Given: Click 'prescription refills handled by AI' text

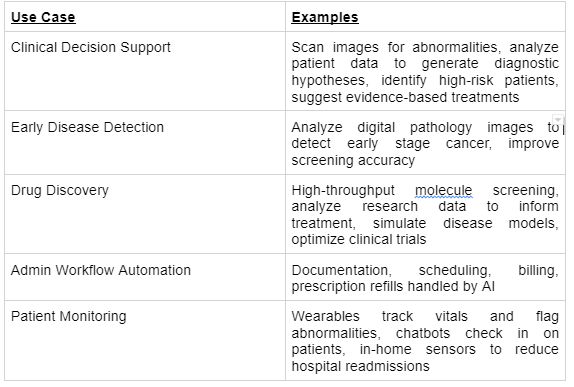Looking at the screenshot, I should pos(393,286).
